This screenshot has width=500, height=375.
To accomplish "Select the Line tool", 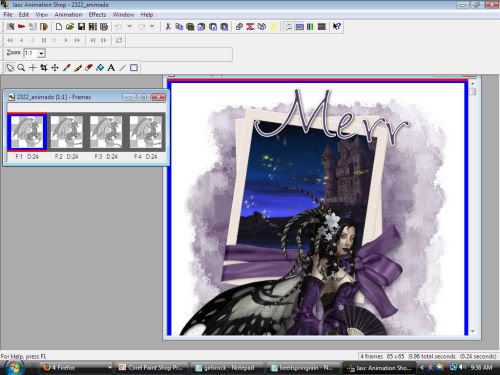I will point(123,68).
